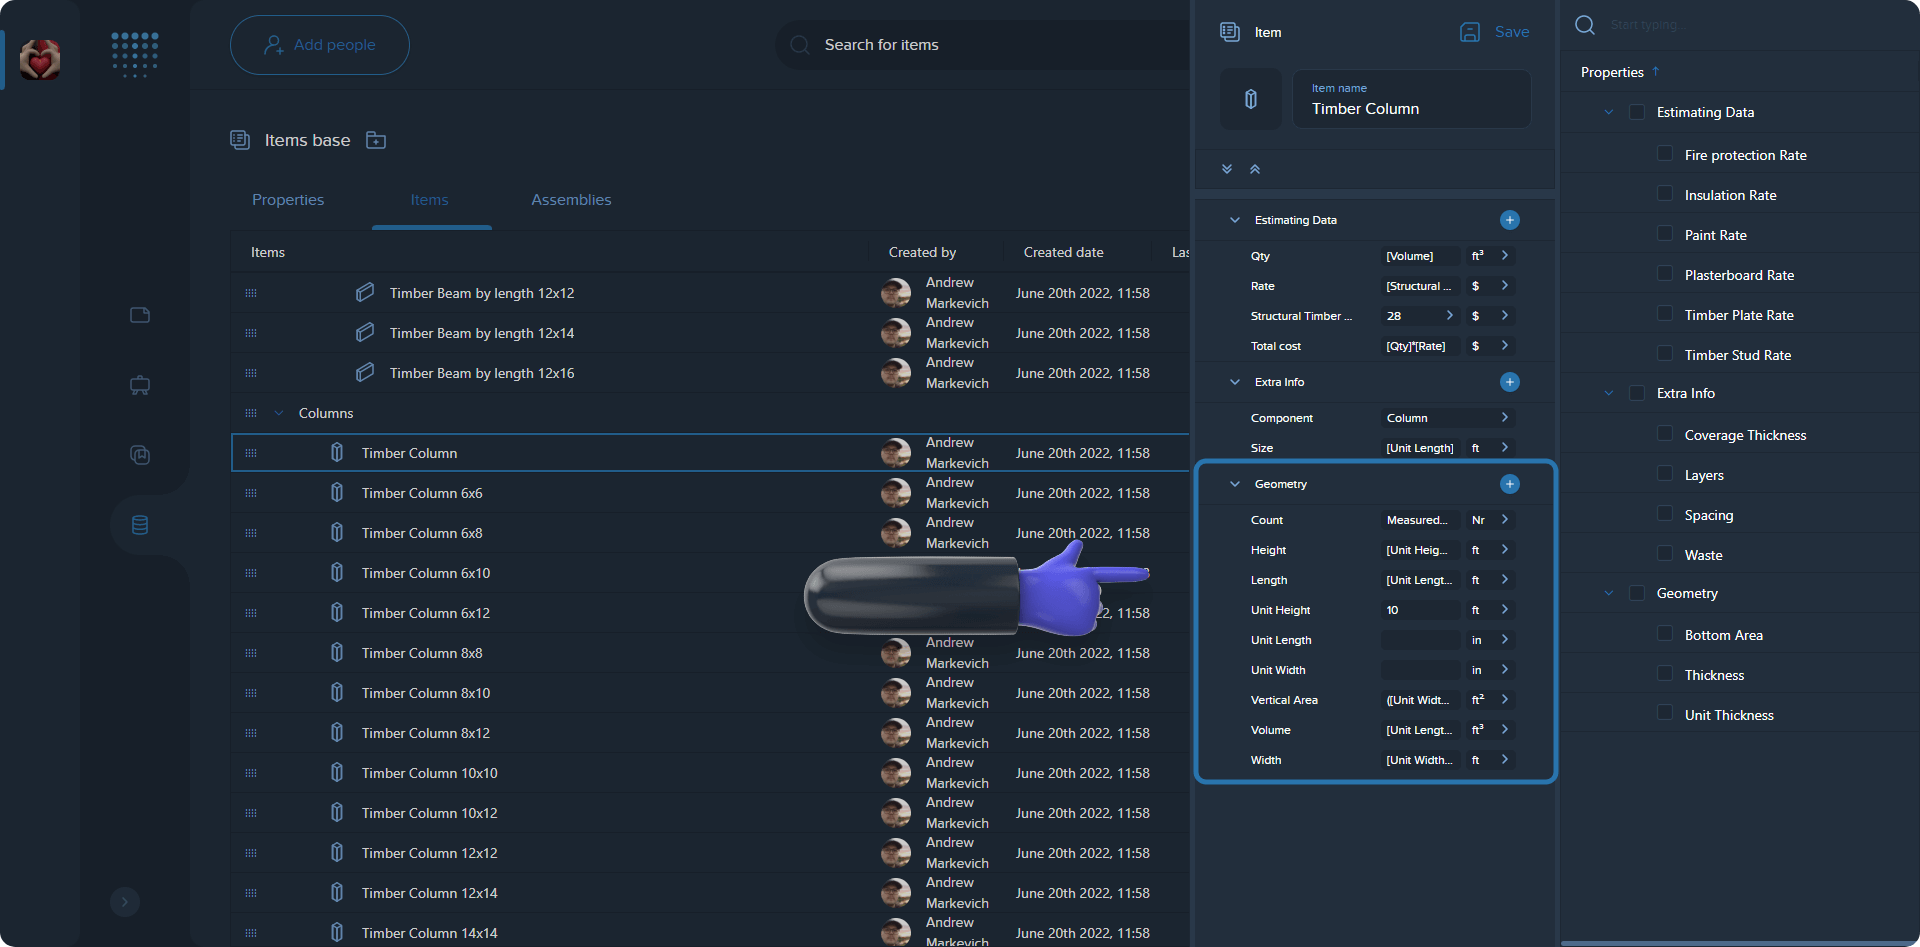Sort by Created by column header
The image size is (1920, 947).
point(922,252)
